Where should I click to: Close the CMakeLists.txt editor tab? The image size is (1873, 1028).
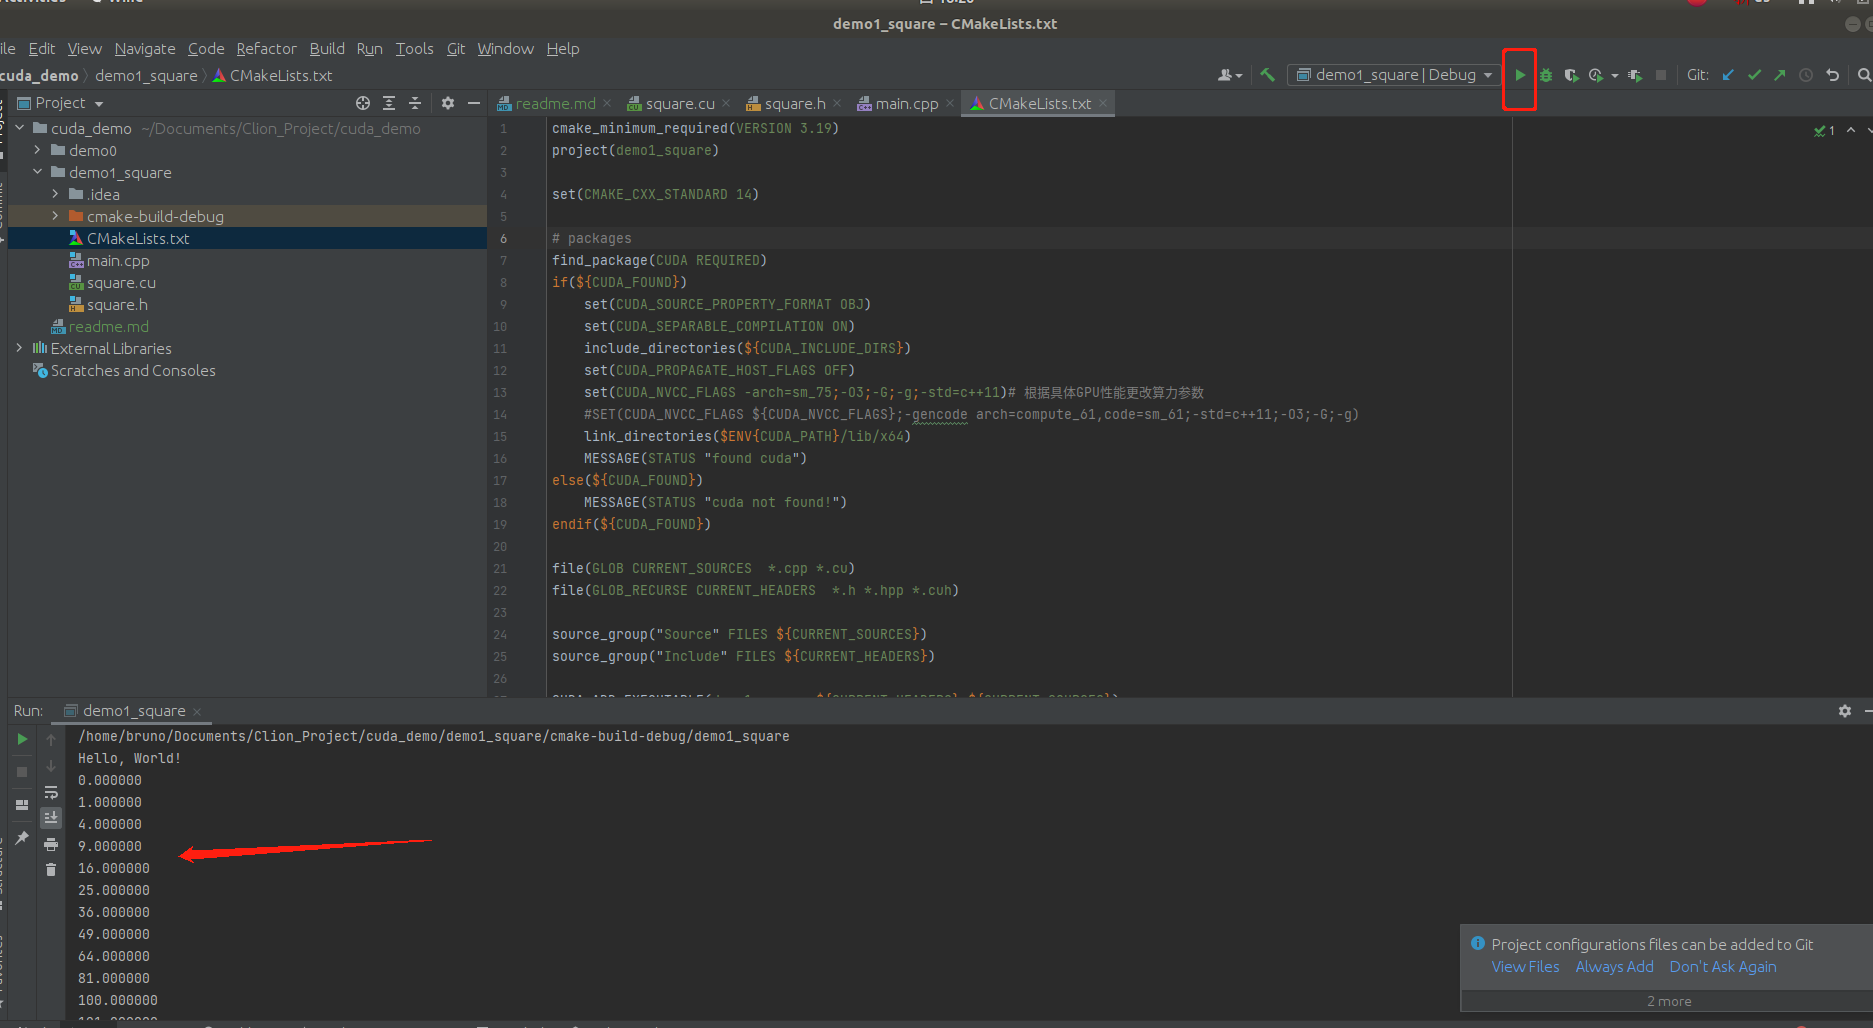(x=1104, y=103)
